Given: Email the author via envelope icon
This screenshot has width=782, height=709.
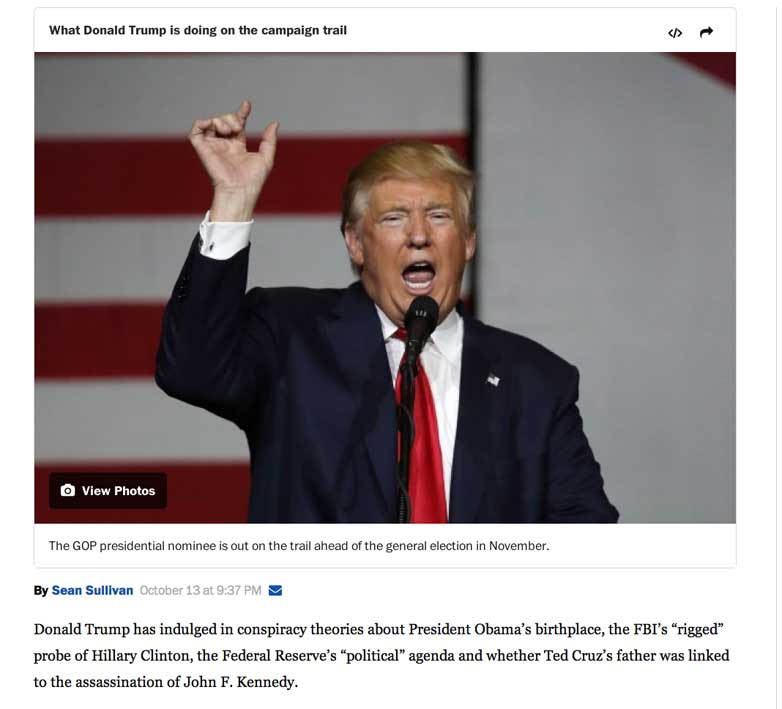Looking at the screenshot, I should (275, 590).
